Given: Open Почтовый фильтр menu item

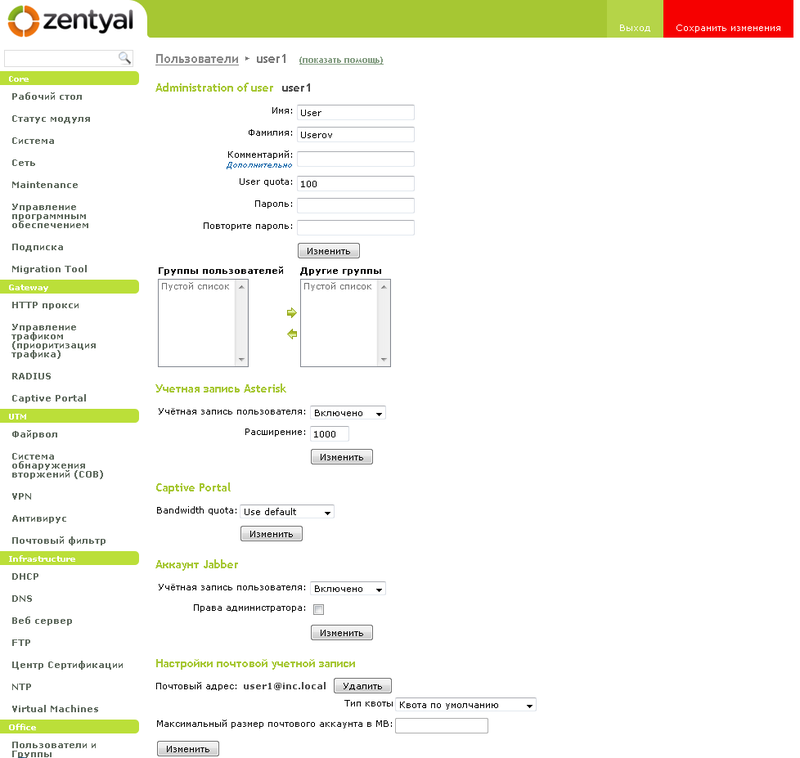Looking at the screenshot, I should [x=59, y=540].
